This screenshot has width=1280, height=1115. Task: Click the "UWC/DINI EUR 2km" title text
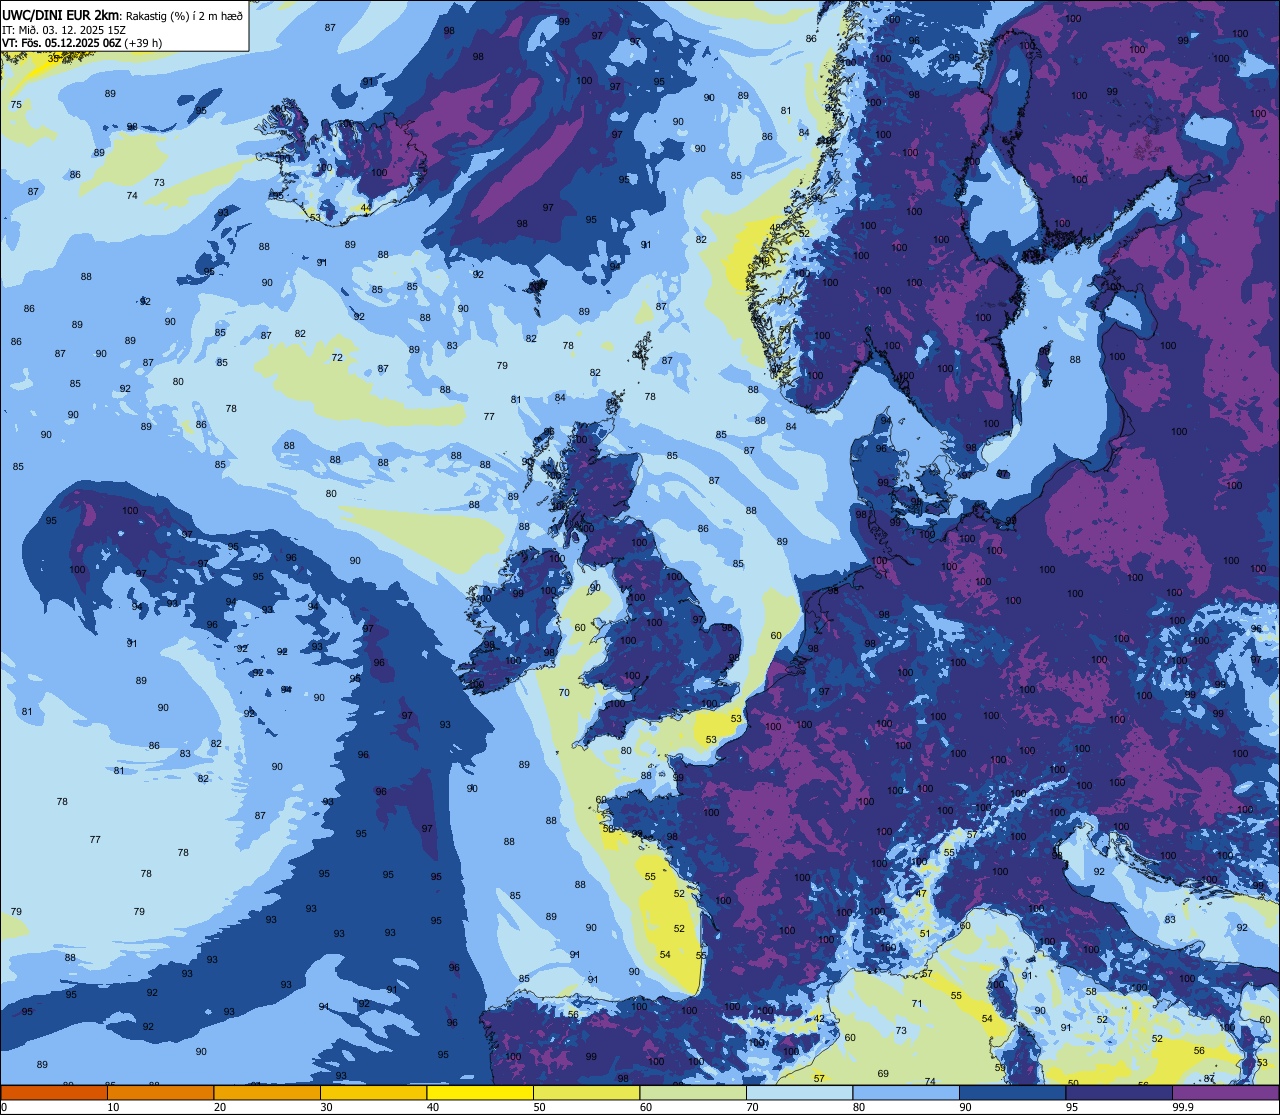pos(60,14)
